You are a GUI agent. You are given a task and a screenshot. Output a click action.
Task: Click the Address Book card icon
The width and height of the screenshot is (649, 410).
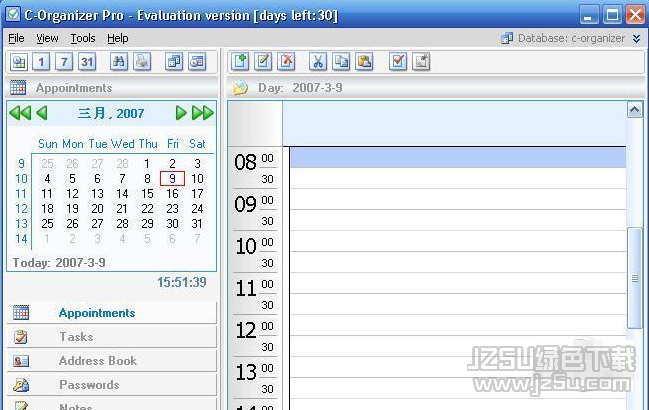[21, 361]
